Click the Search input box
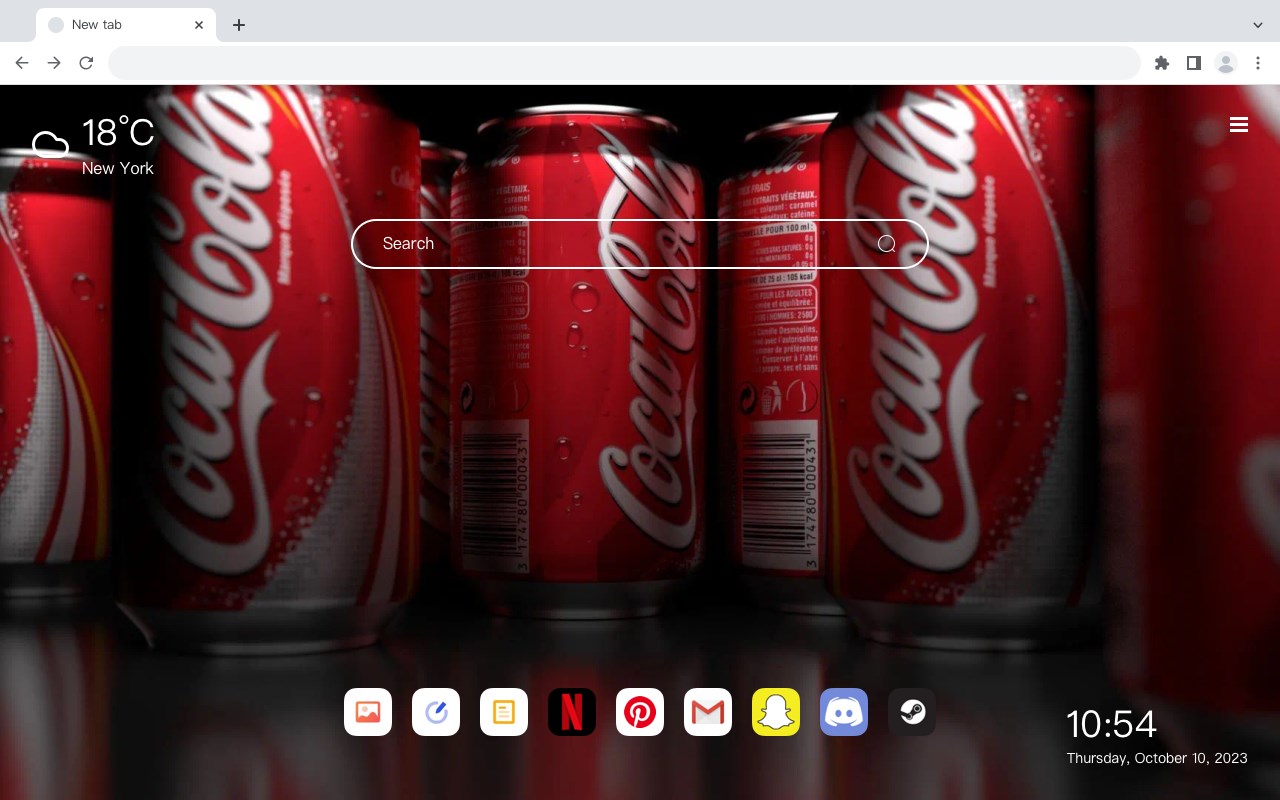This screenshot has width=1280, height=800. point(640,244)
